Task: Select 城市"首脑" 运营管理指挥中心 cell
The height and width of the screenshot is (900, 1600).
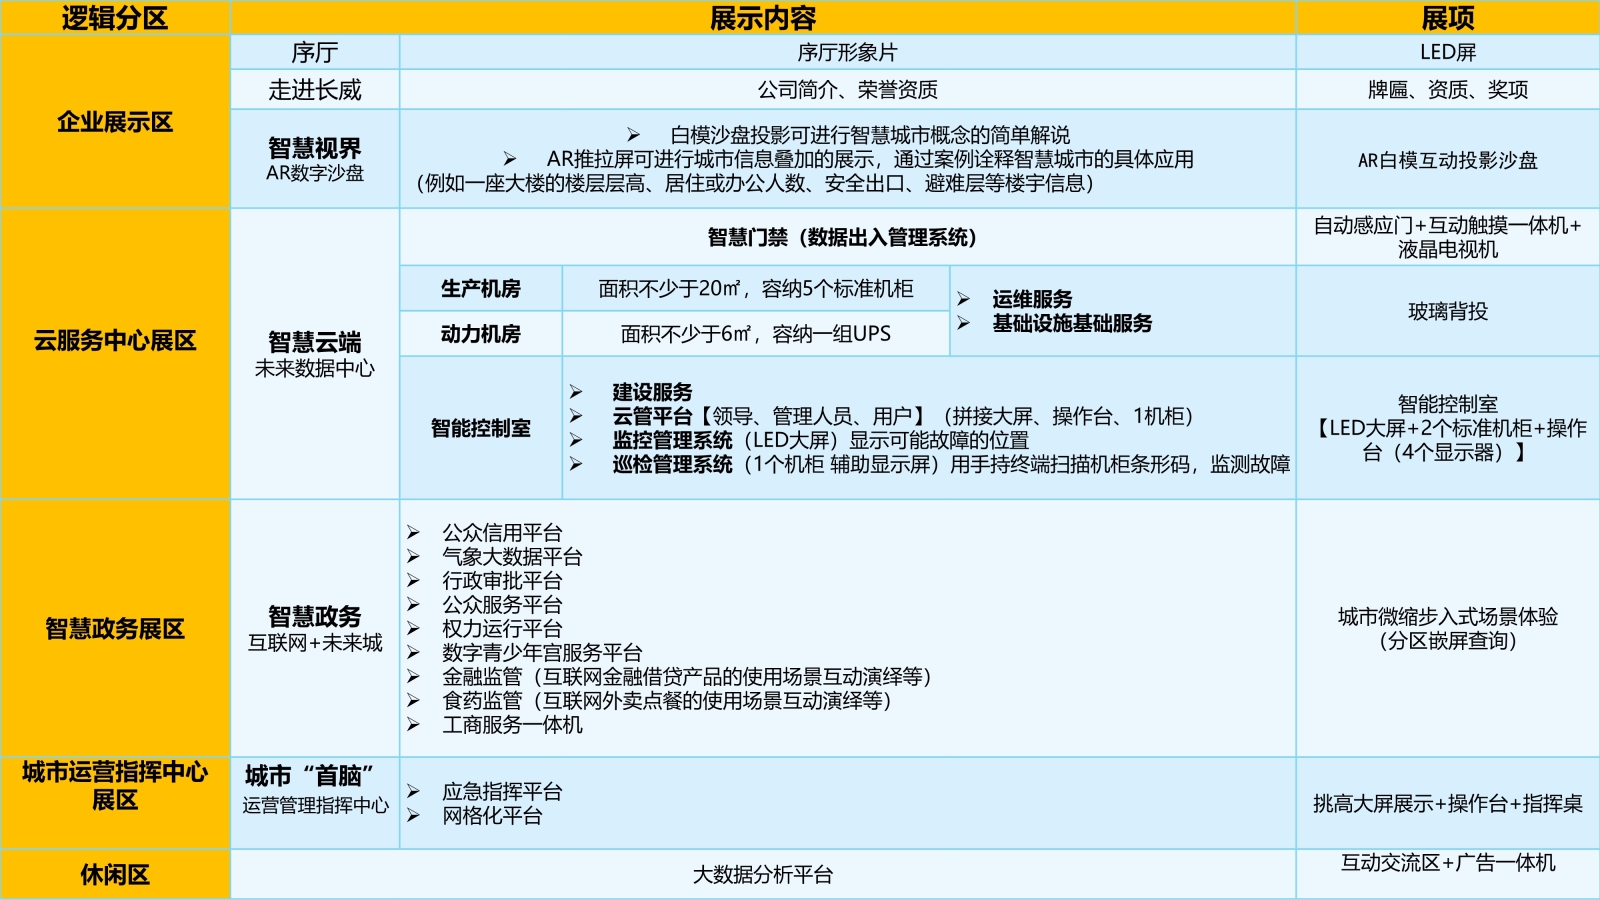Action: point(315,803)
